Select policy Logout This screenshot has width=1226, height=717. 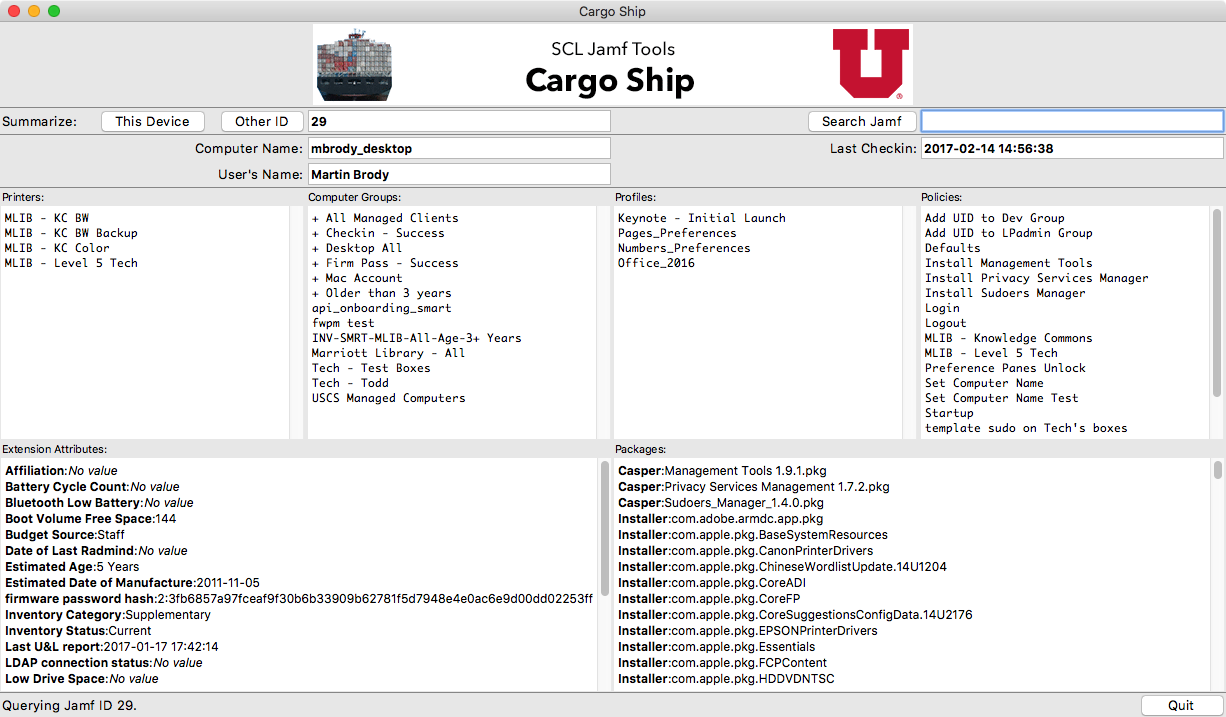[x=946, y=323]
